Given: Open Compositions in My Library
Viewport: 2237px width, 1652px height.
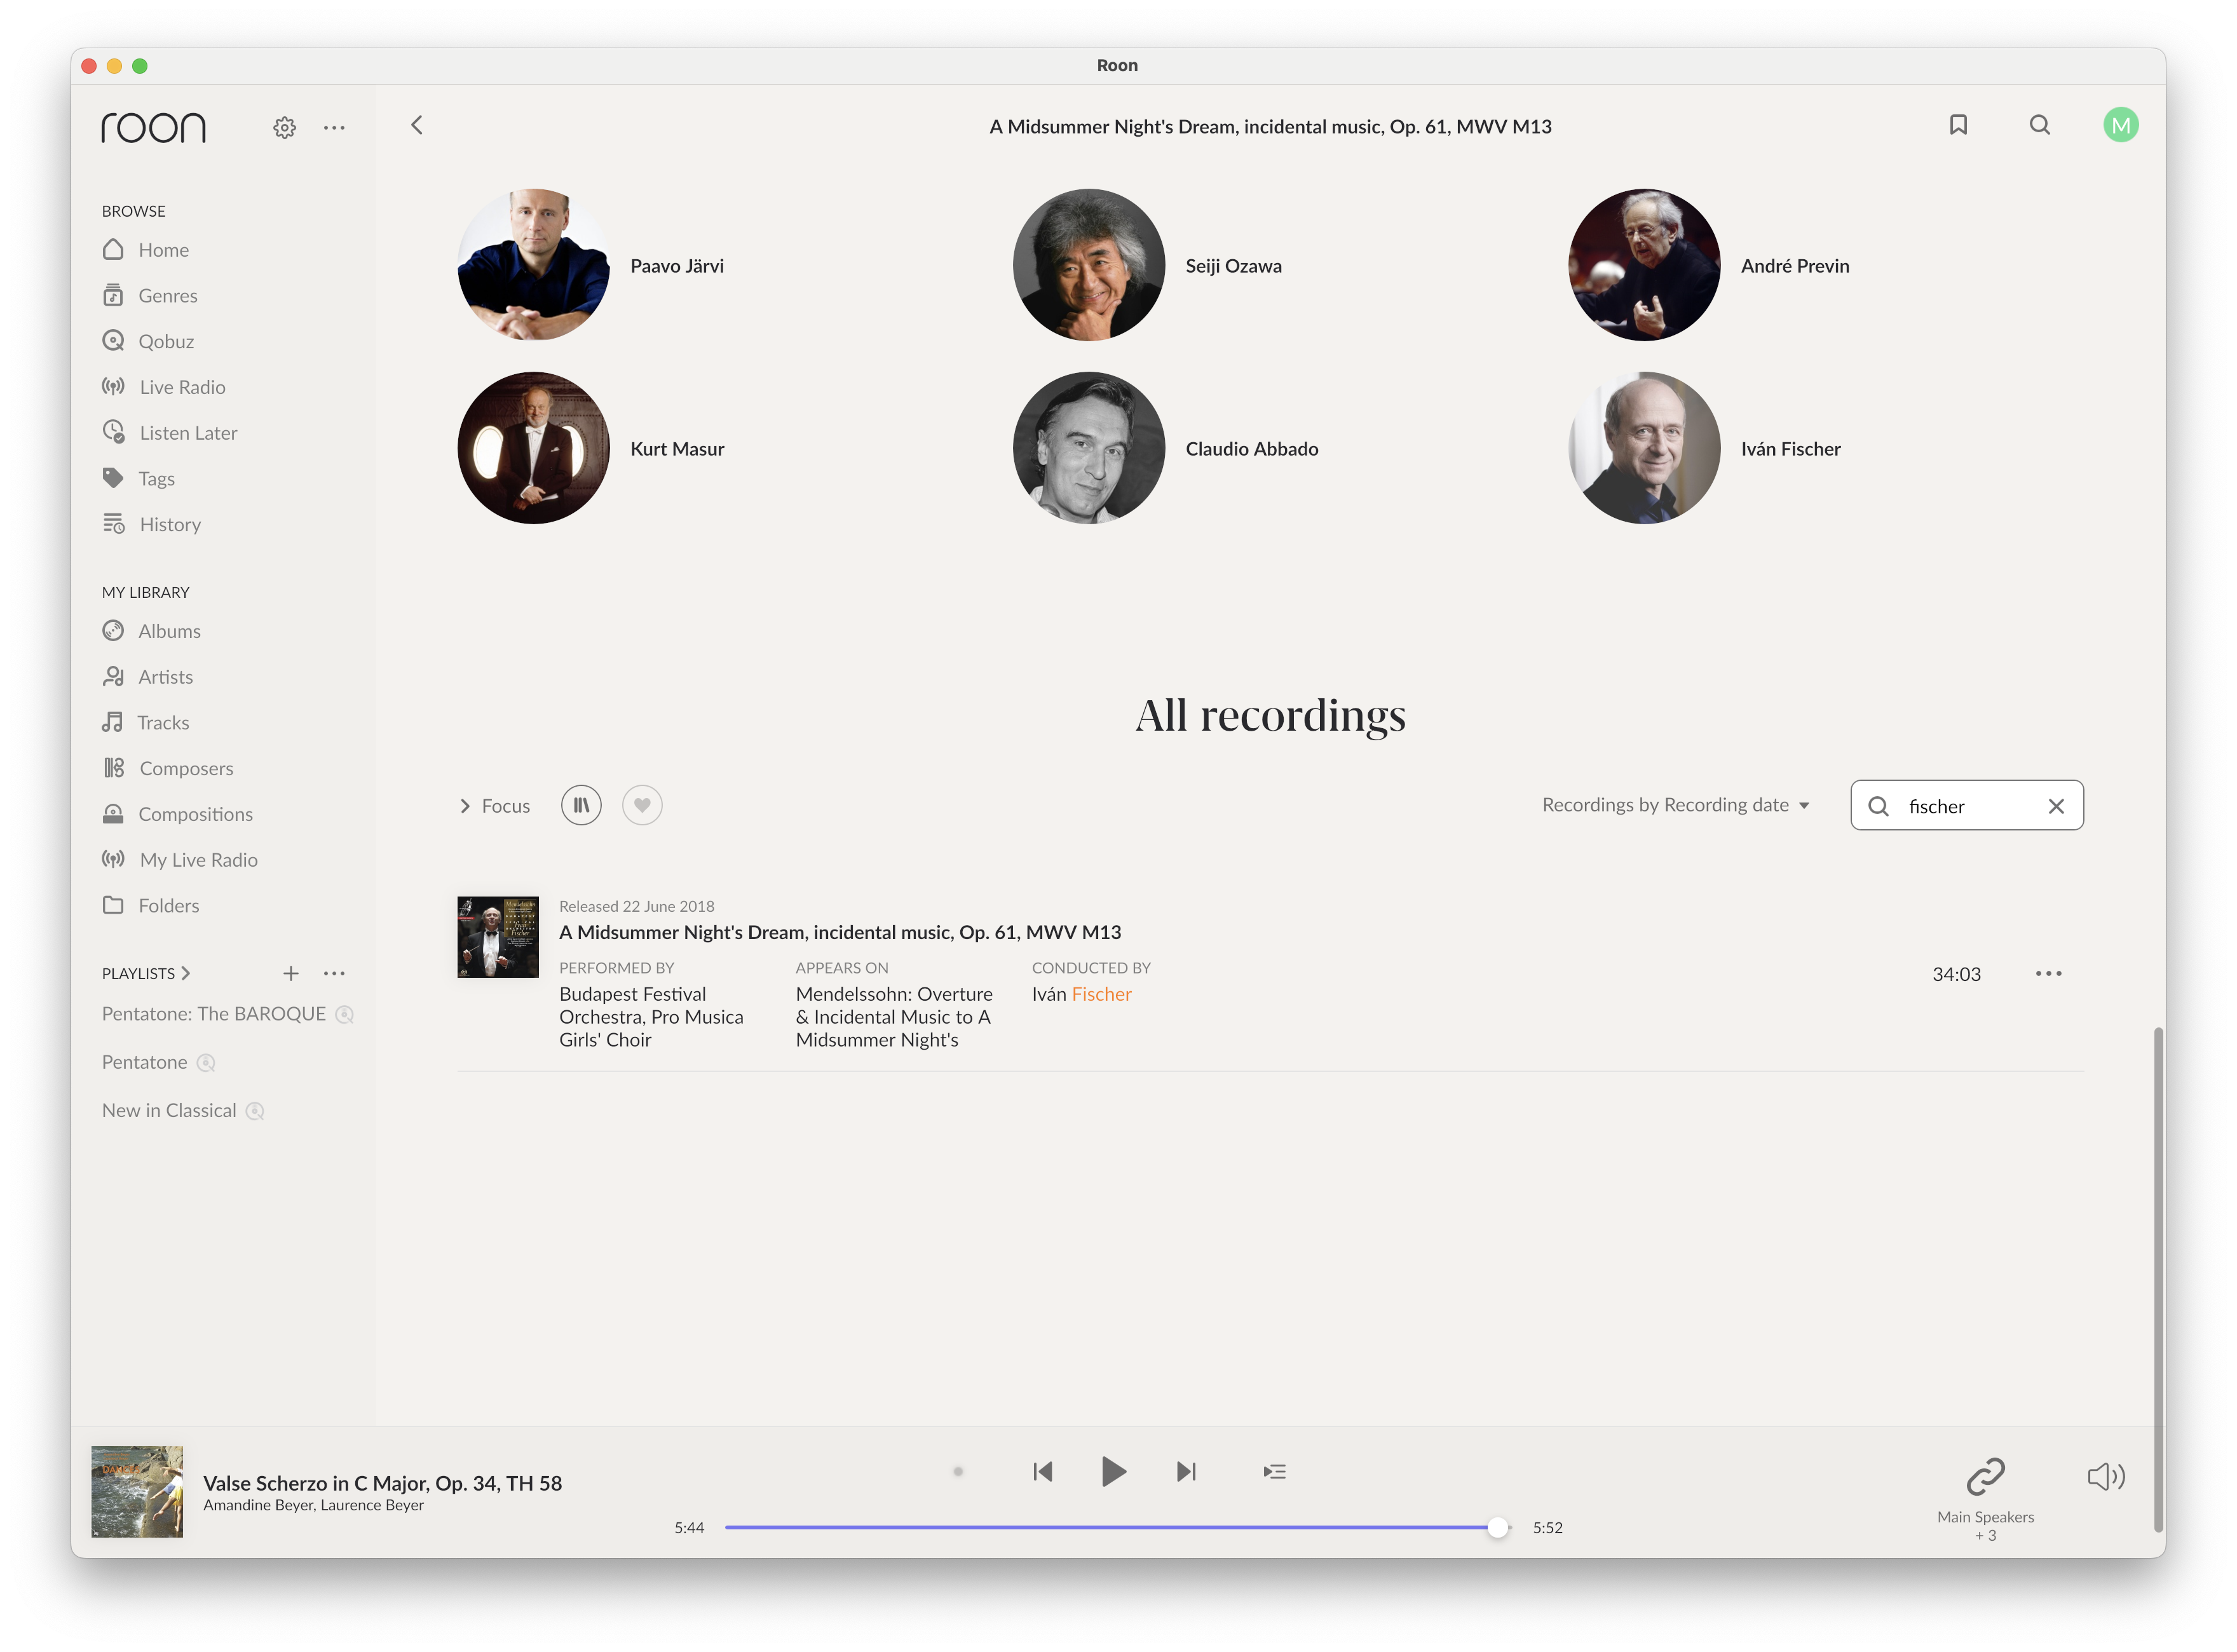Looking at the screenshot, I should tap(178, 814).
